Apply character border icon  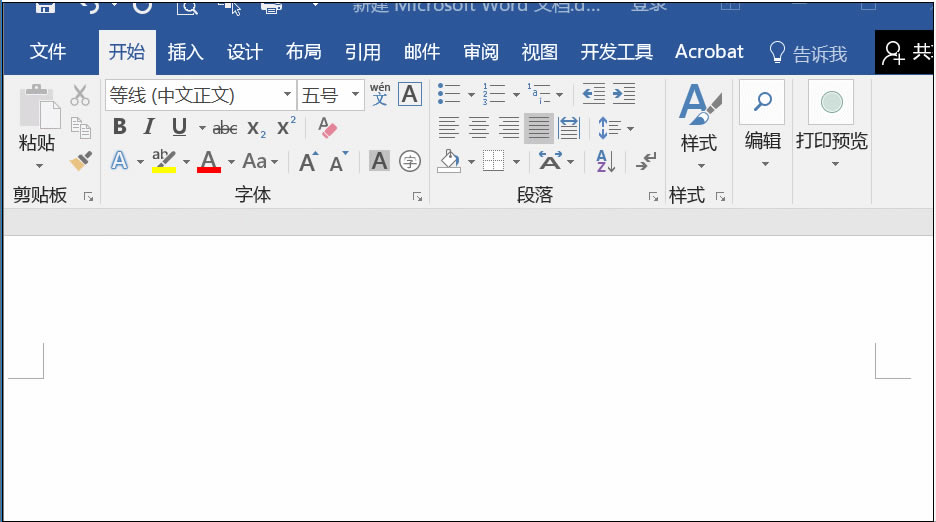coord(410,94)
